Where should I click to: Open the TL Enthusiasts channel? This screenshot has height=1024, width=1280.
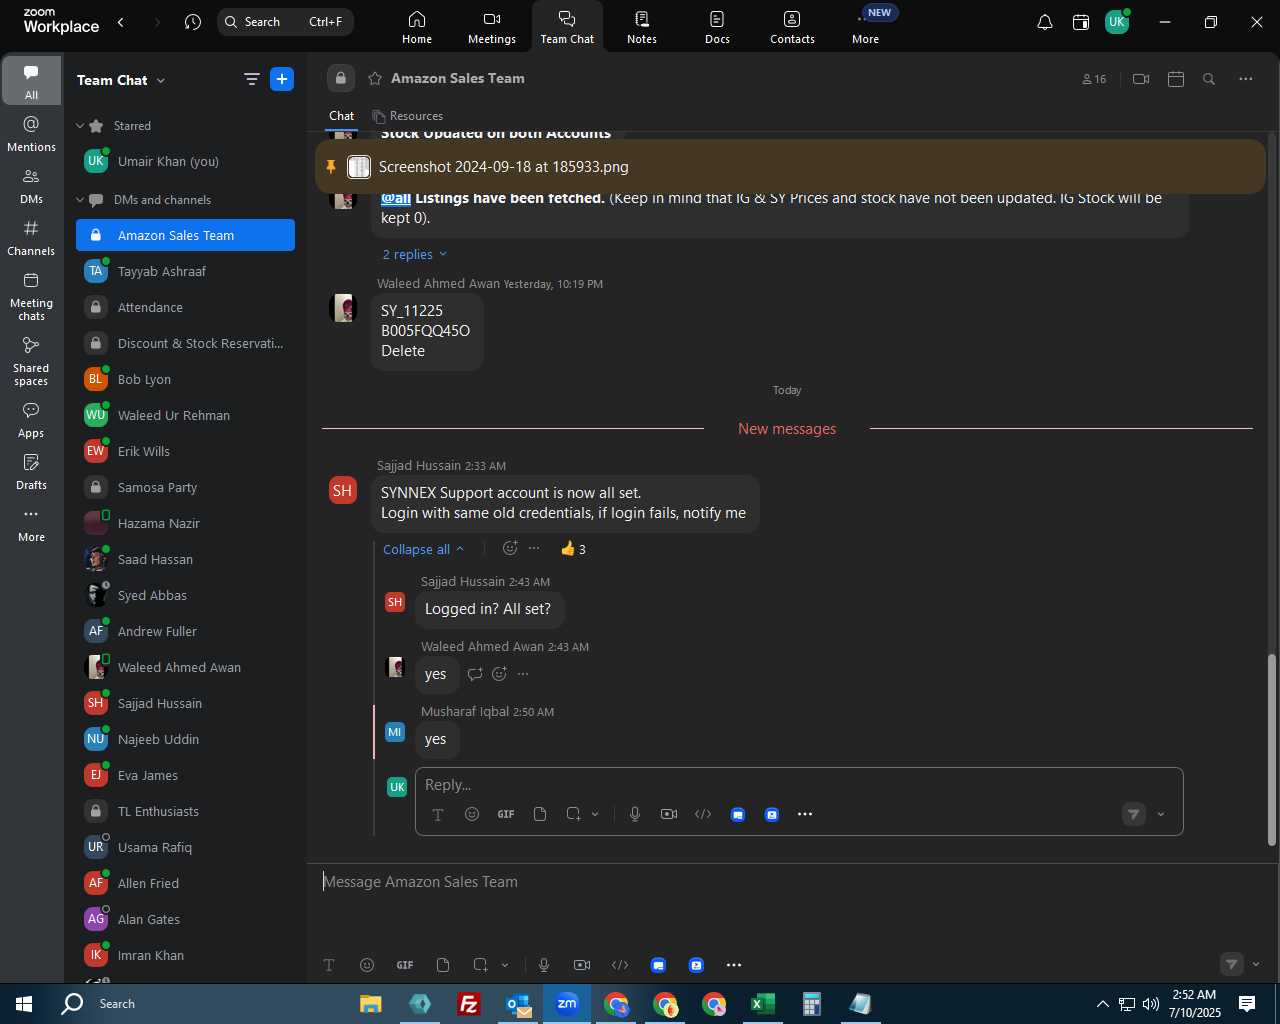185,811
